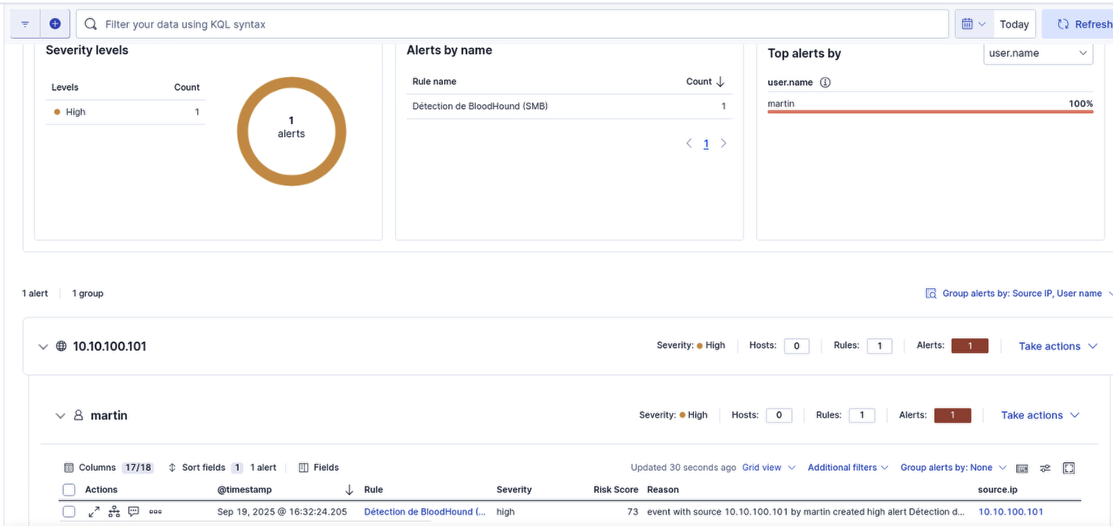Screen dimensions: 1113x530
Task: Open the user.name top alerts dropdown
Action: click(1037, 53)
